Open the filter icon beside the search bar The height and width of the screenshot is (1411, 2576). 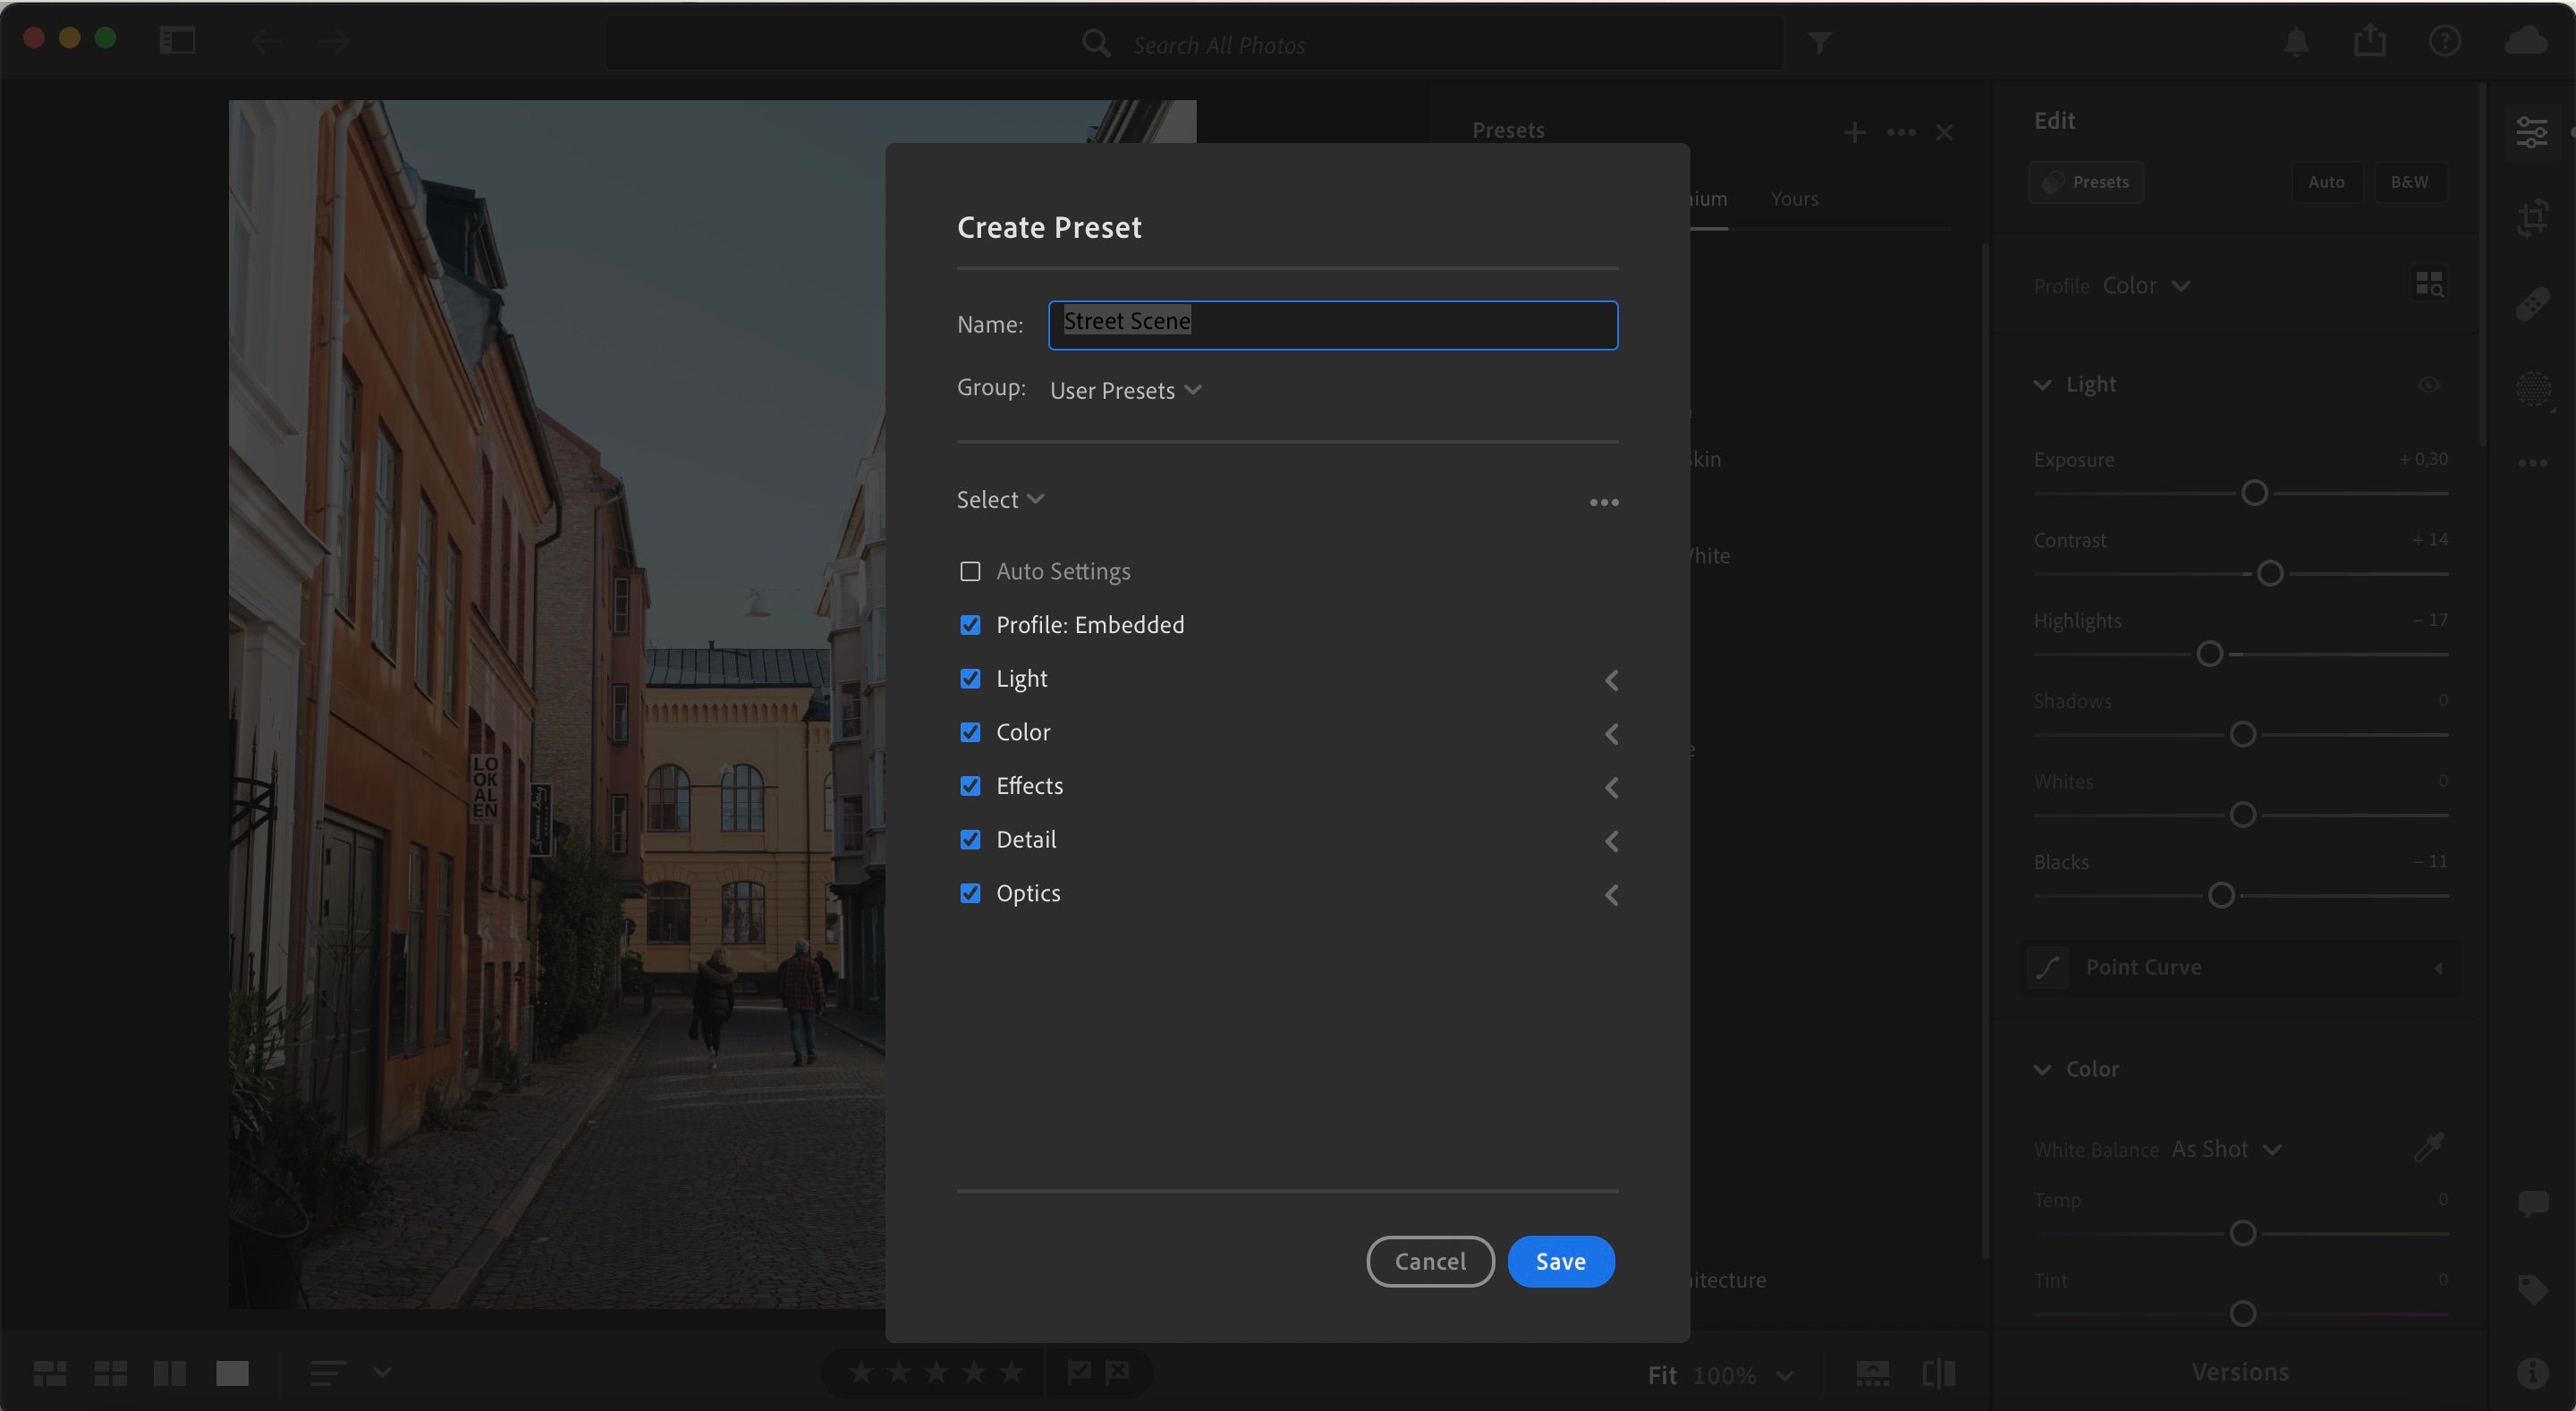coord(1820,43)
